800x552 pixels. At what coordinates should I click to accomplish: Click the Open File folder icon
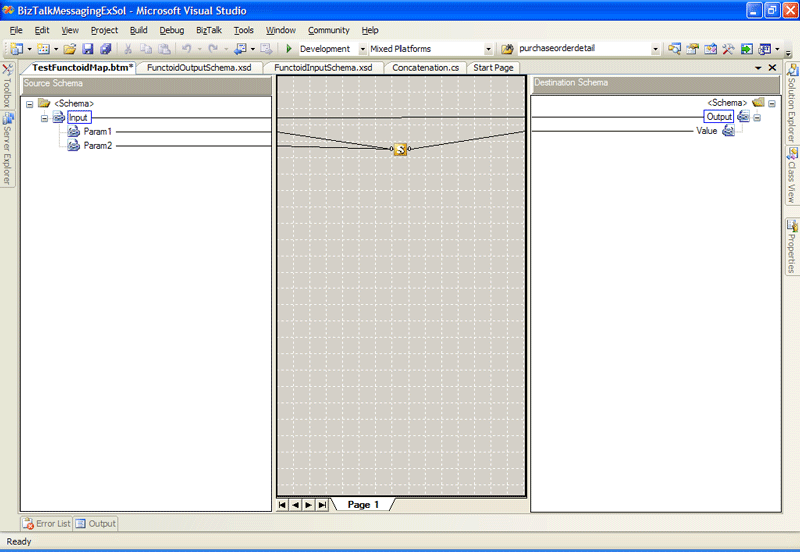click(70, 49)
